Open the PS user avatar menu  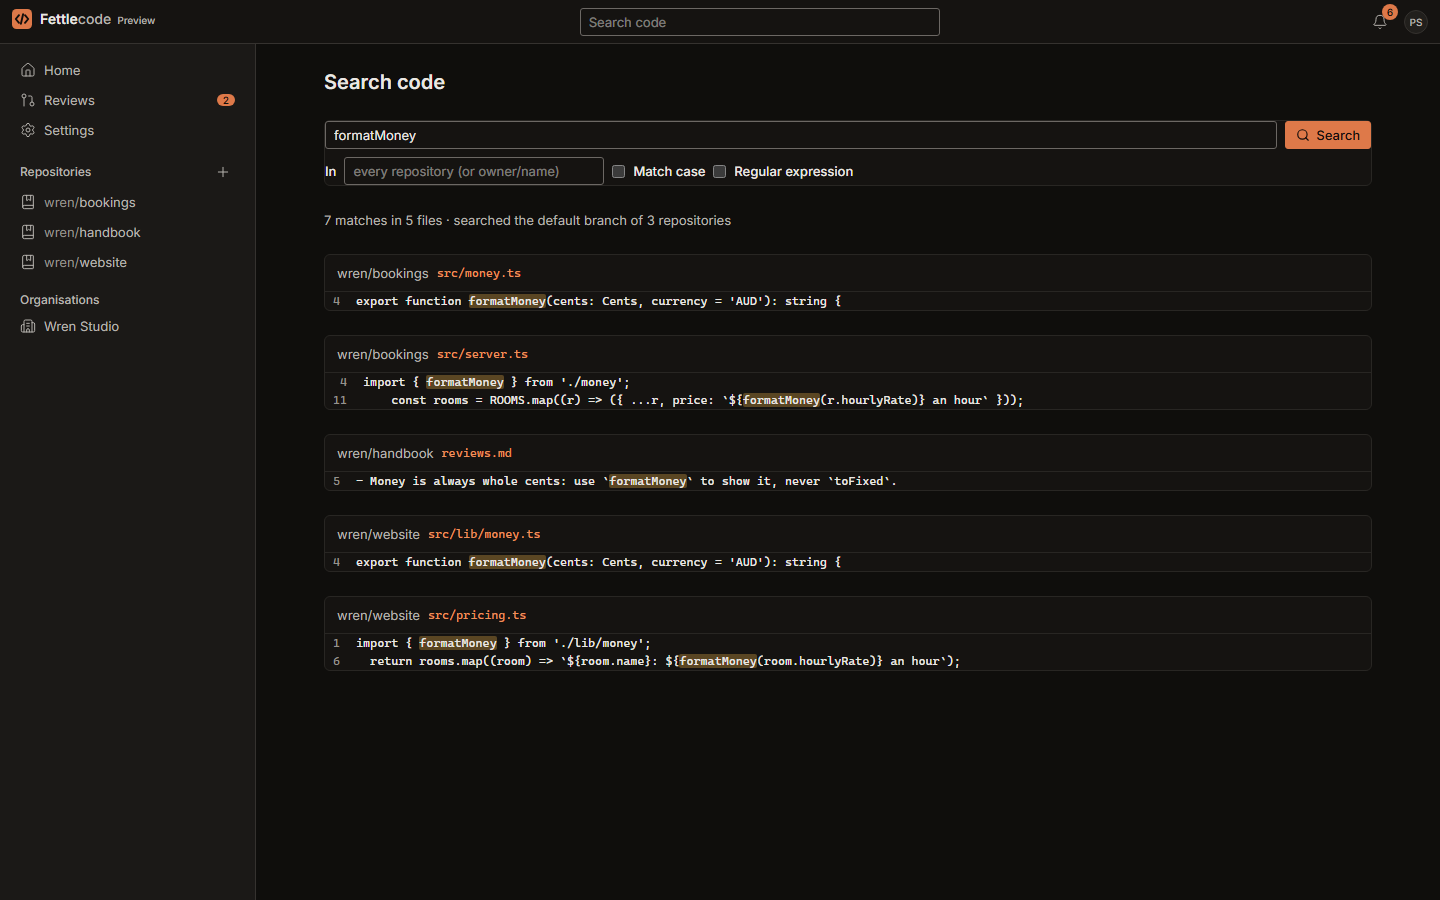(x=1415, y=22)
